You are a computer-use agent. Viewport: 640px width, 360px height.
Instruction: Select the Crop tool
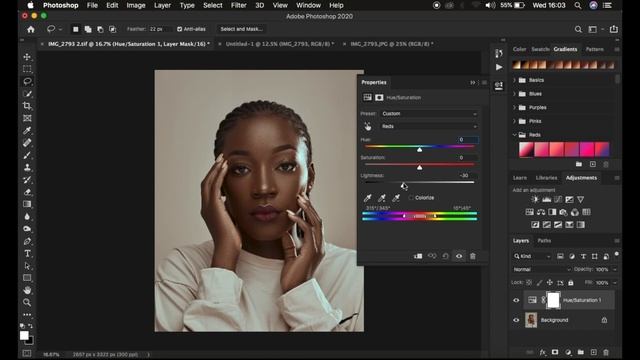27,106
